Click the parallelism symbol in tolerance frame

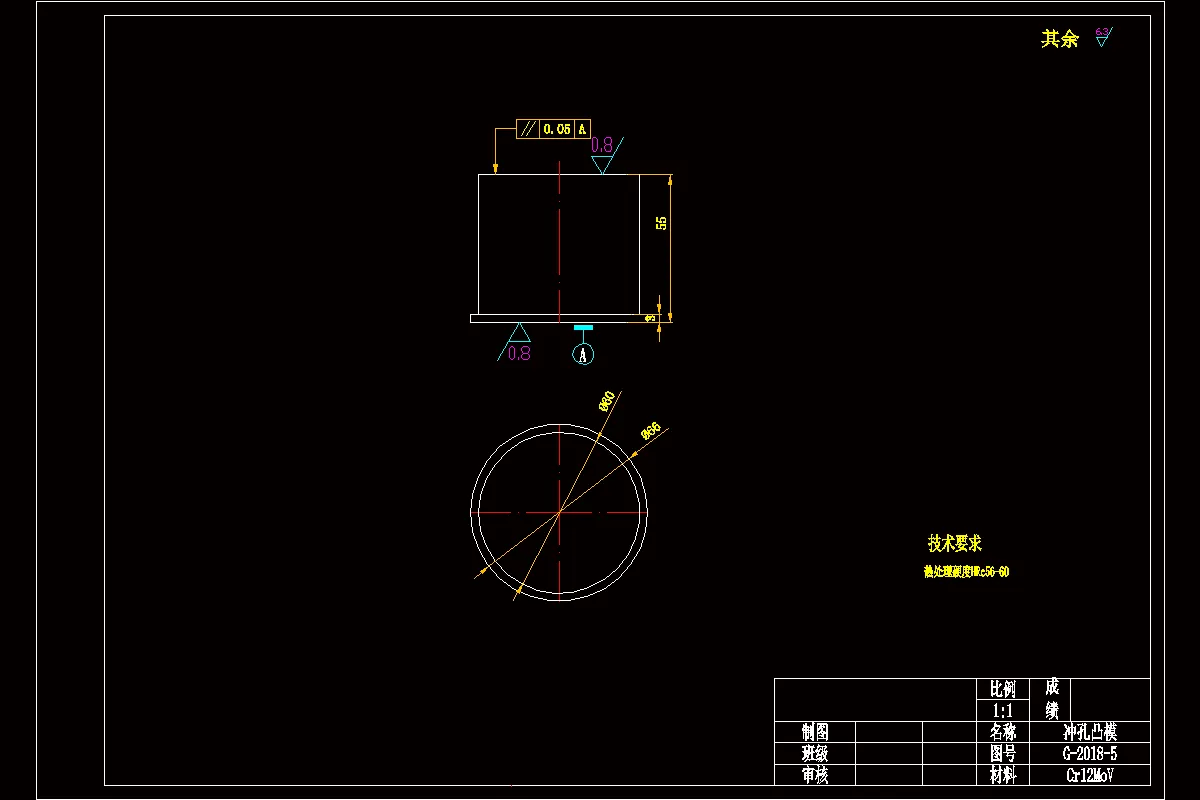pos(527,129)
